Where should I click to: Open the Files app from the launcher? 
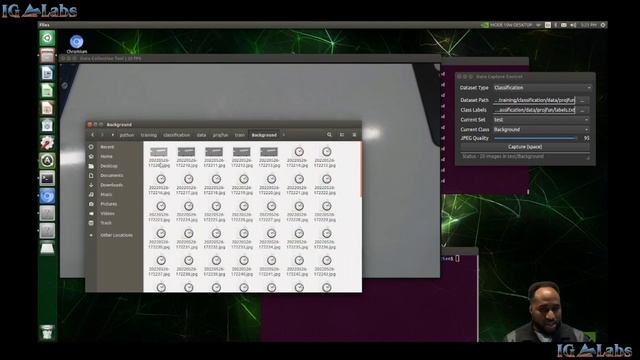point(47,56)
